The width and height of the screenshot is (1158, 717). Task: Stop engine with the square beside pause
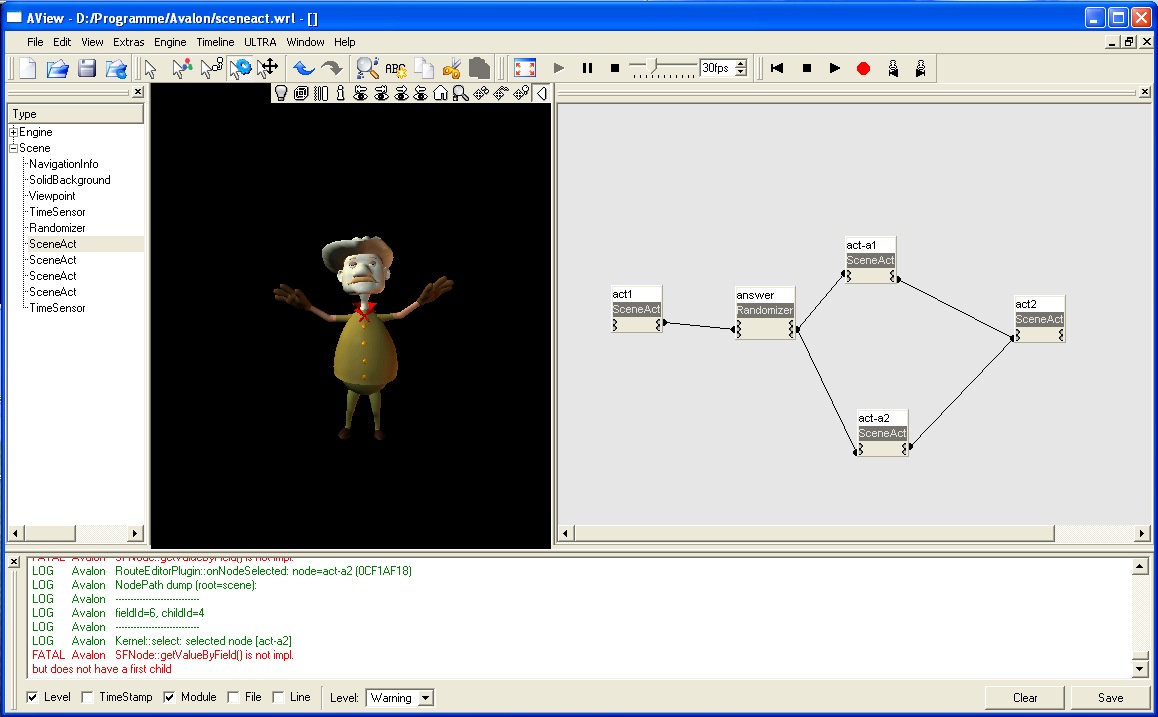click(x=614, y=68)
